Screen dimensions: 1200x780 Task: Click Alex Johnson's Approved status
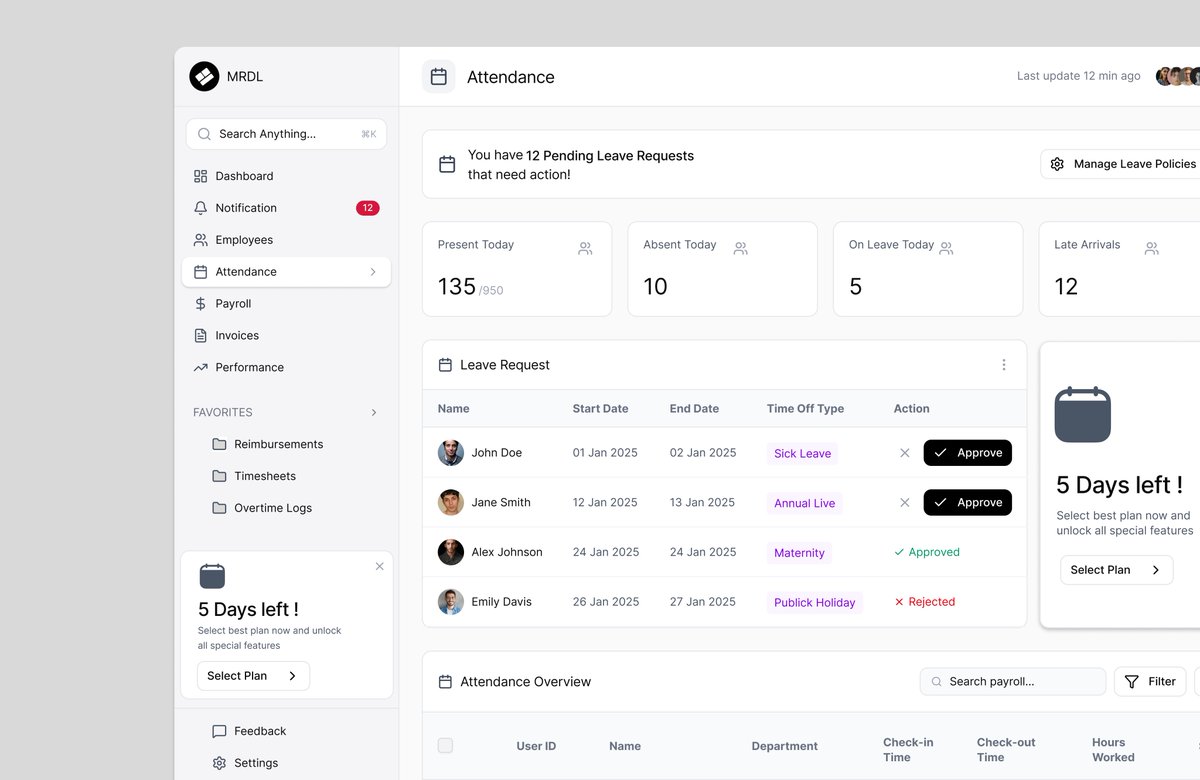point(927,552)
